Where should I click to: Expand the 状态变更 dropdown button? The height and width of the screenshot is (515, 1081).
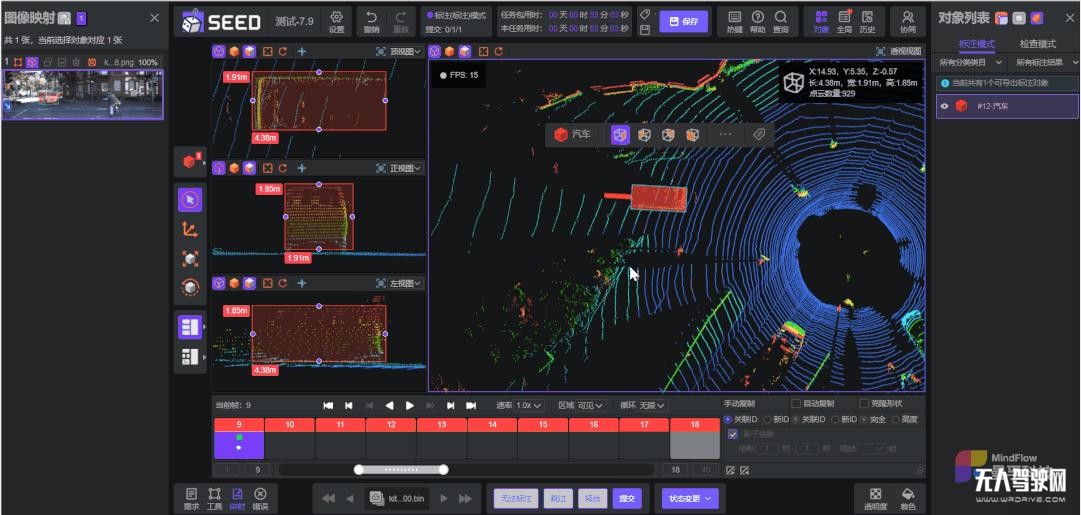click(x=690, y=497)
